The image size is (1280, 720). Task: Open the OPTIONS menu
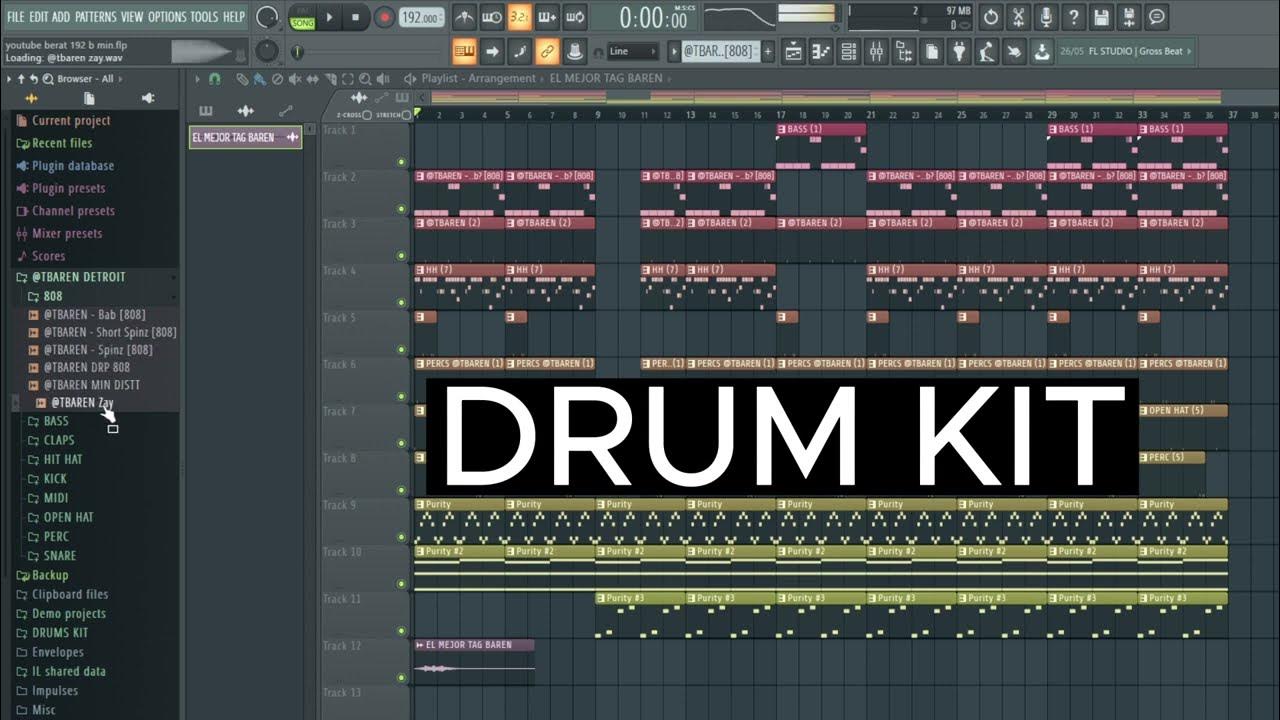[x=167, y=17]
